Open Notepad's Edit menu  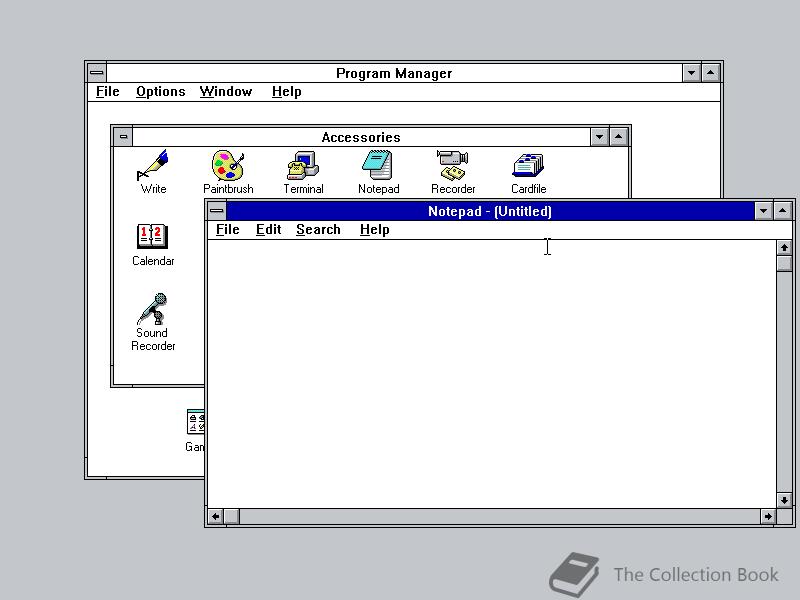[x=268, y=230]
